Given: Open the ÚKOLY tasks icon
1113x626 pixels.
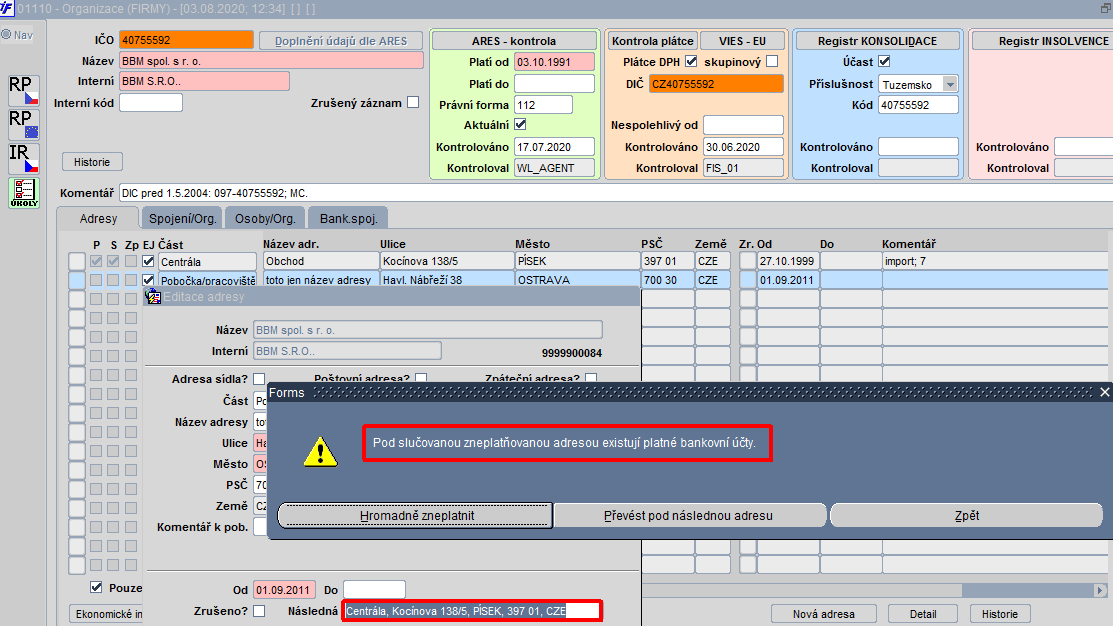Looking at the screenshot, I should point(23,192).
